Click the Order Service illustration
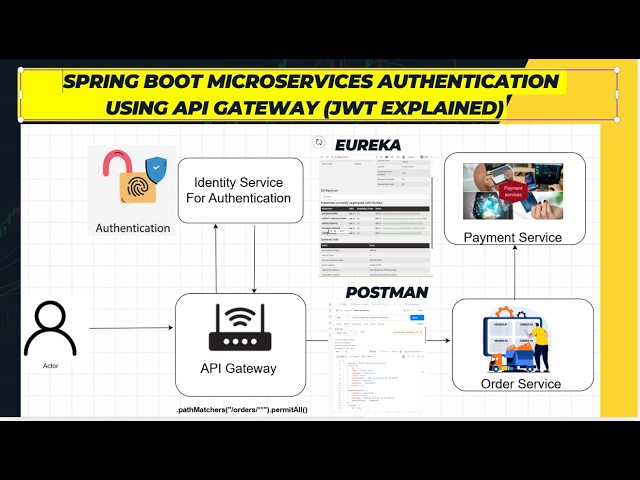 tap(517, 340)
